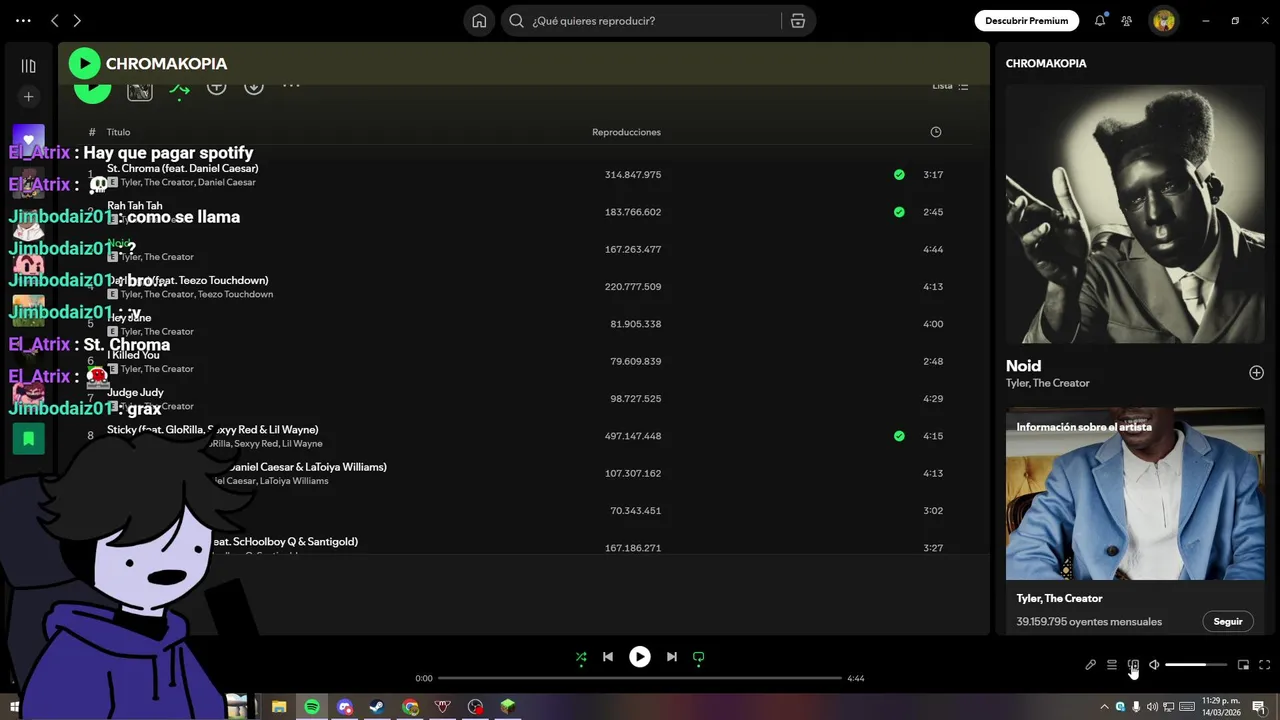The image size is (1280, 720).
Task: Go forward with the right arrow
Action: (77, 20)
